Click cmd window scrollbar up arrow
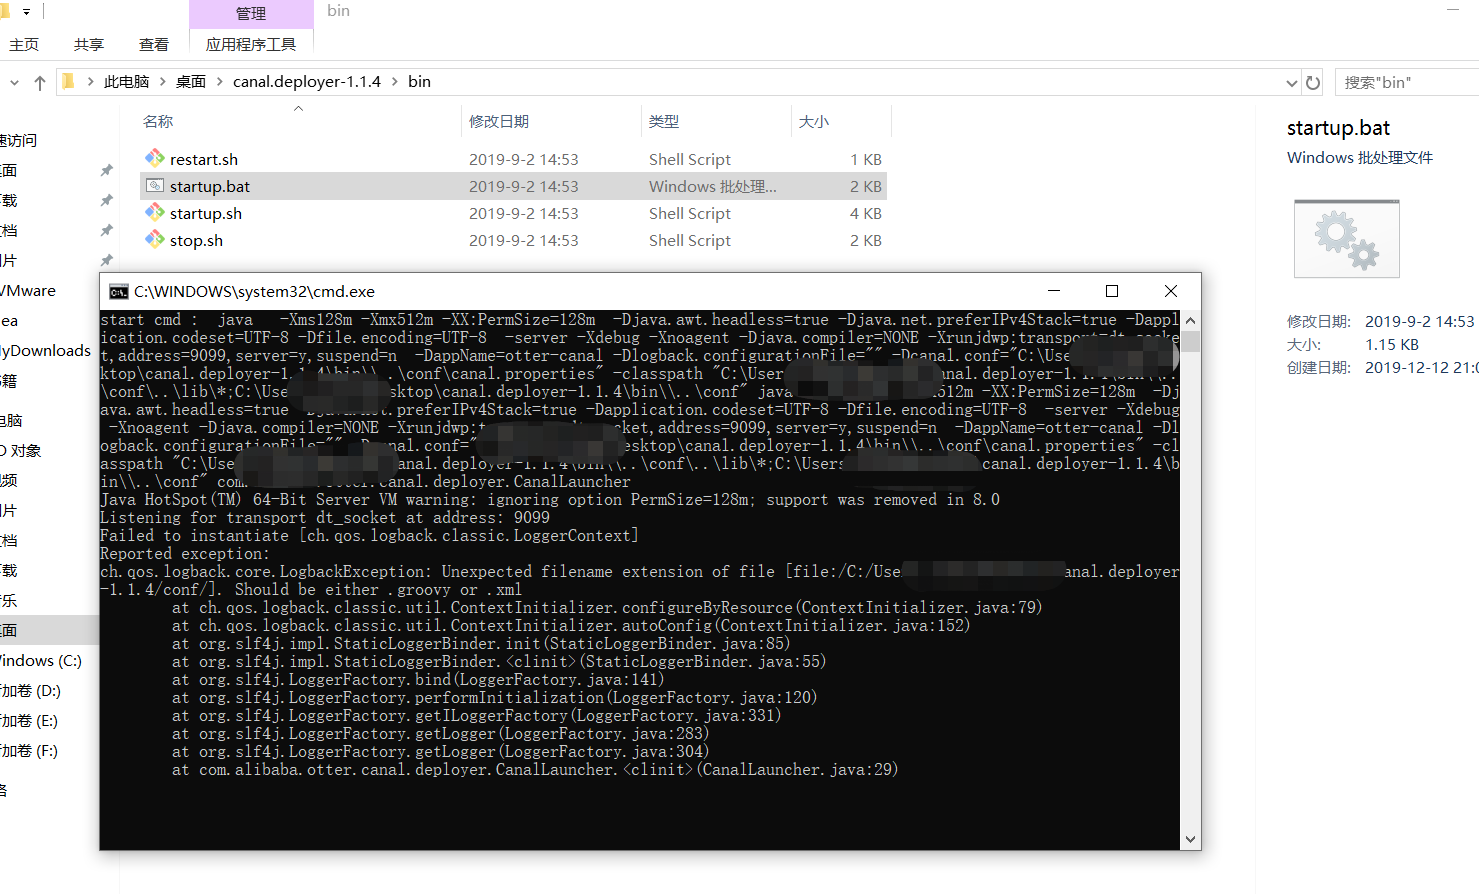 (1190, 321)
